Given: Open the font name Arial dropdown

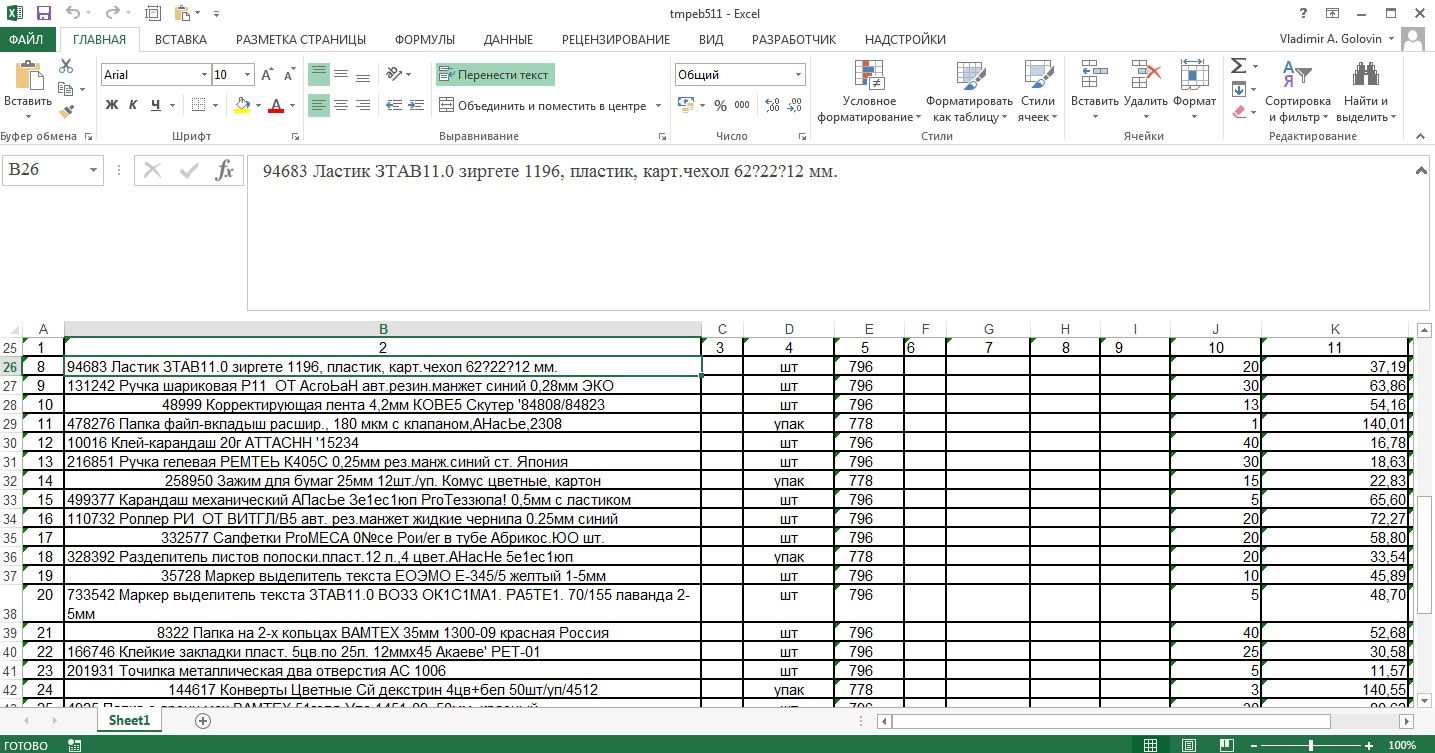Looking at the screenshot, I should pyautogui.click(x=204, y=75).
